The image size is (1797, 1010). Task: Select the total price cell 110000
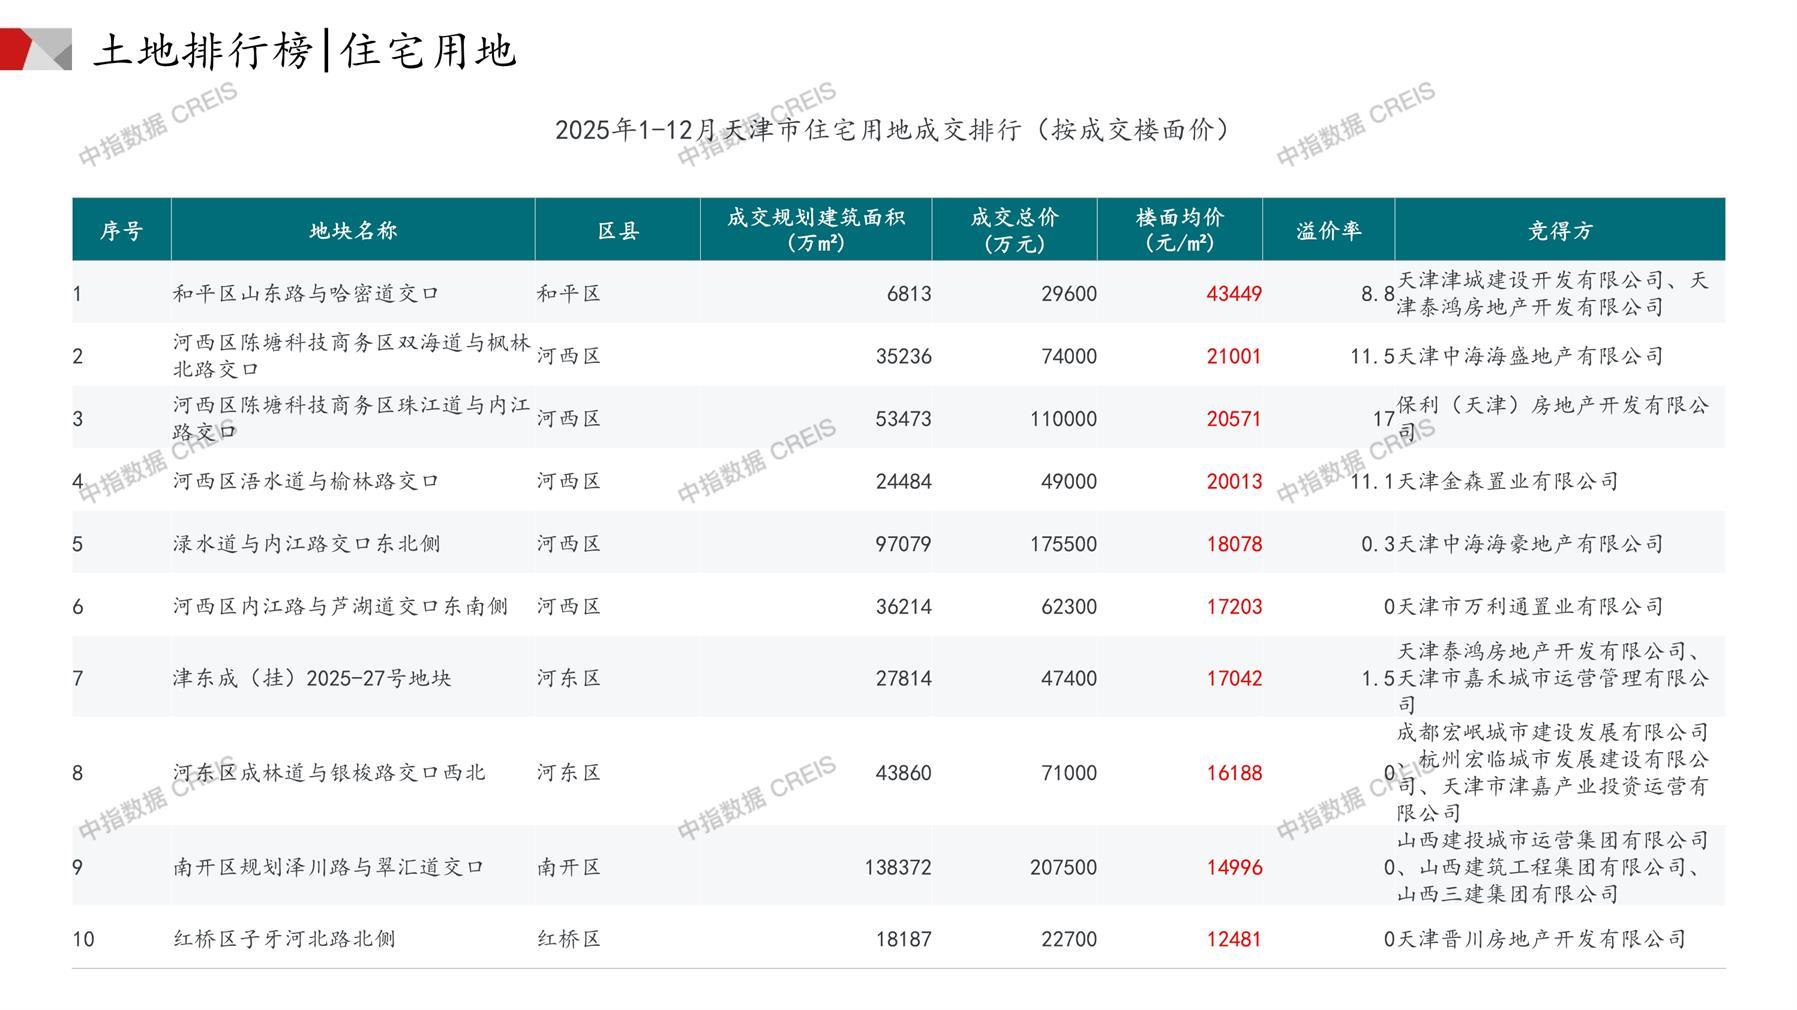1063,419
